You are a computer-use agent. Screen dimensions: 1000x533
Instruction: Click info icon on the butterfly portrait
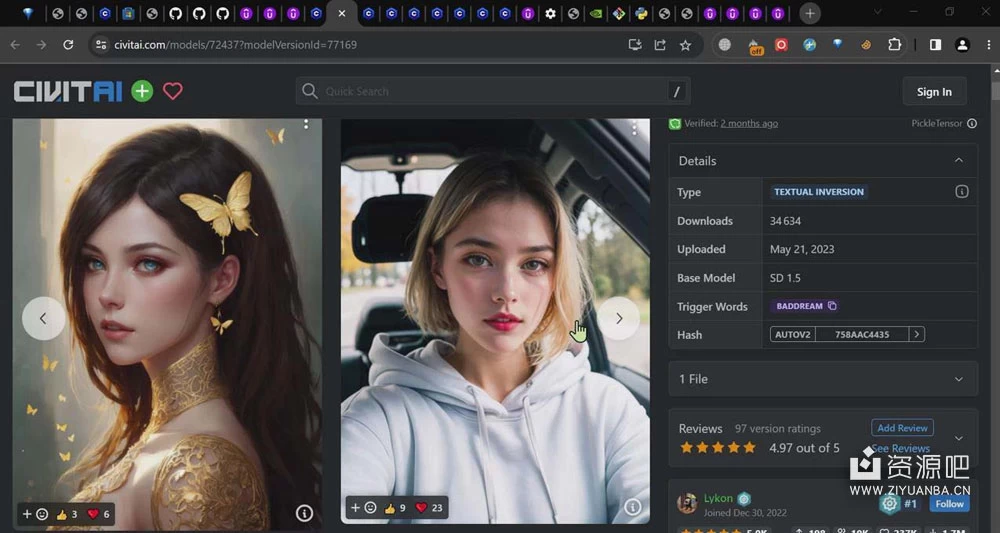pos(304,513)
